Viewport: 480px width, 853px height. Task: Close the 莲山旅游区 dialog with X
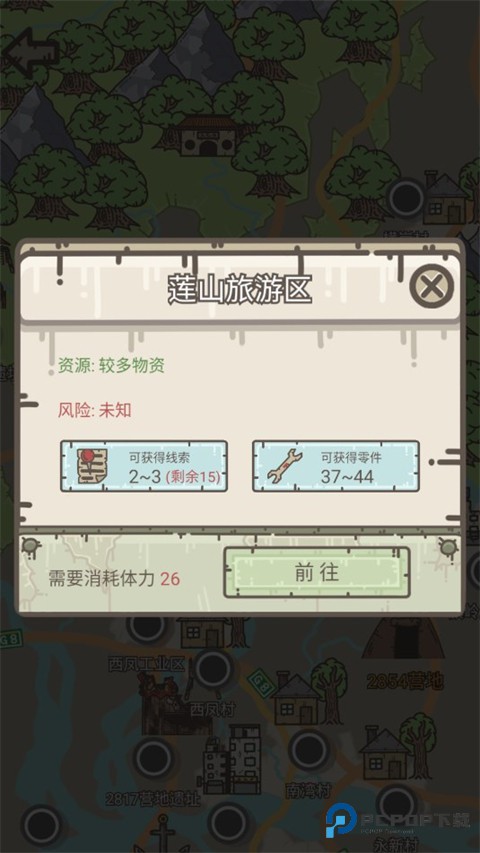click(x=432, y=286)
